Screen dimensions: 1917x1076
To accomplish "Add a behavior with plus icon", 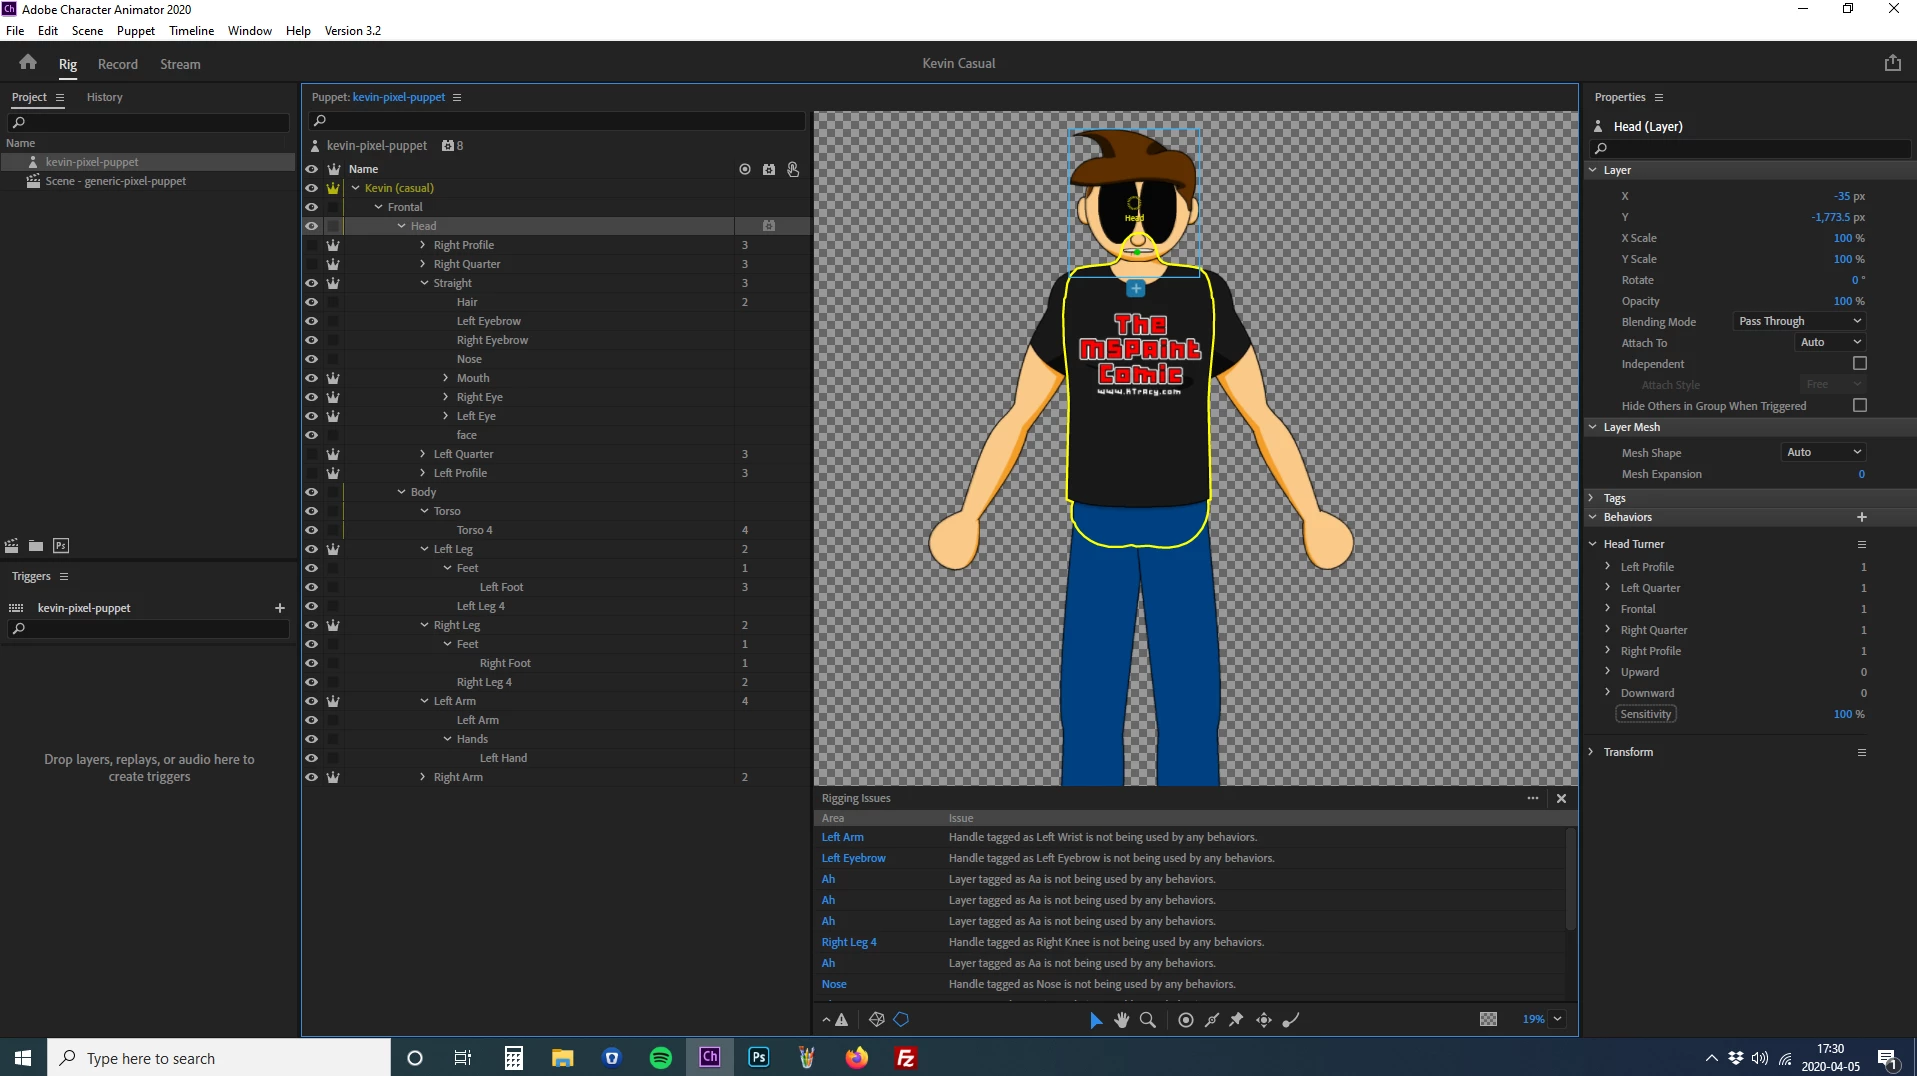I will [1862, 517].
